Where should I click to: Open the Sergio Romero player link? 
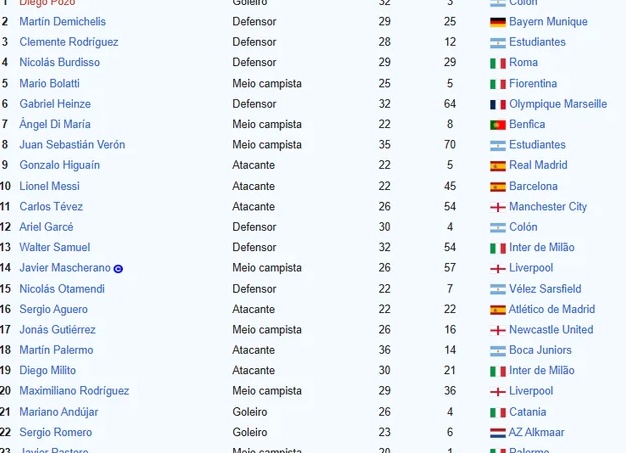[56, 432]
